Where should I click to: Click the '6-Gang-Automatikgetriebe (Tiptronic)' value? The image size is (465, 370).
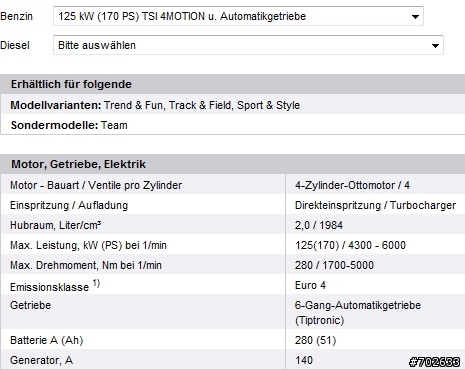(x=358, y=313)
